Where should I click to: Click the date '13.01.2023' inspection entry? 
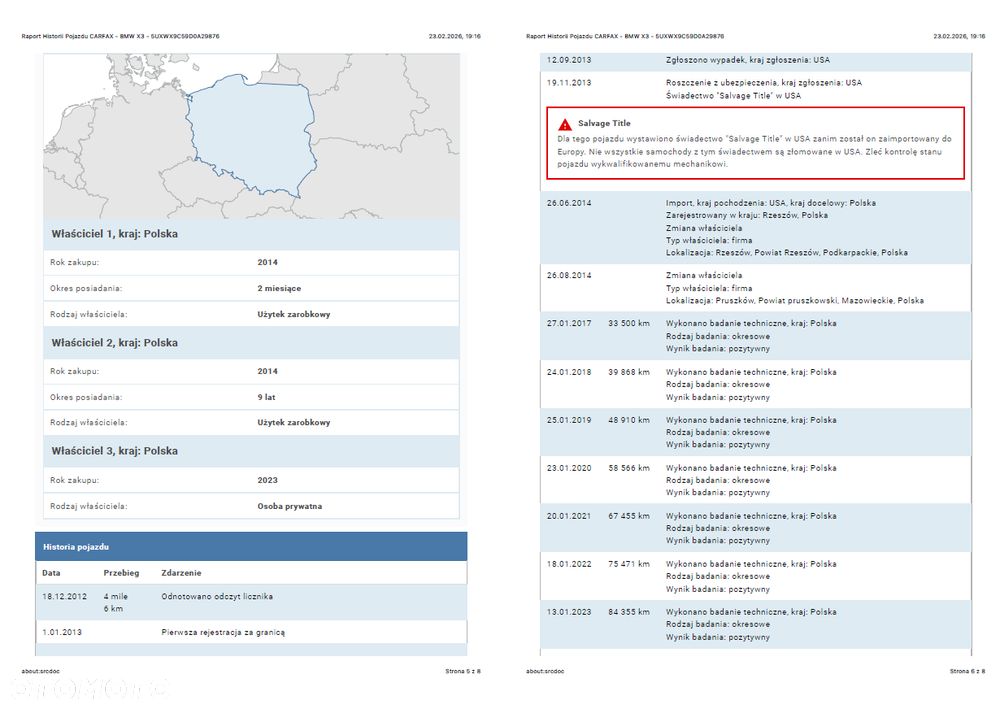569,612
